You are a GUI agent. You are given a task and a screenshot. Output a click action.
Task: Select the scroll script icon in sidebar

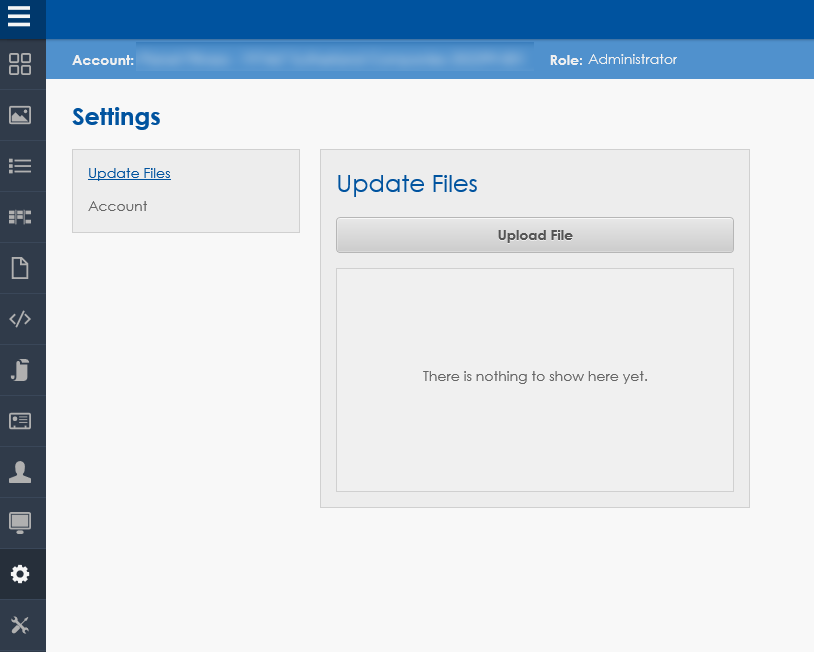[x=20, y=370]
